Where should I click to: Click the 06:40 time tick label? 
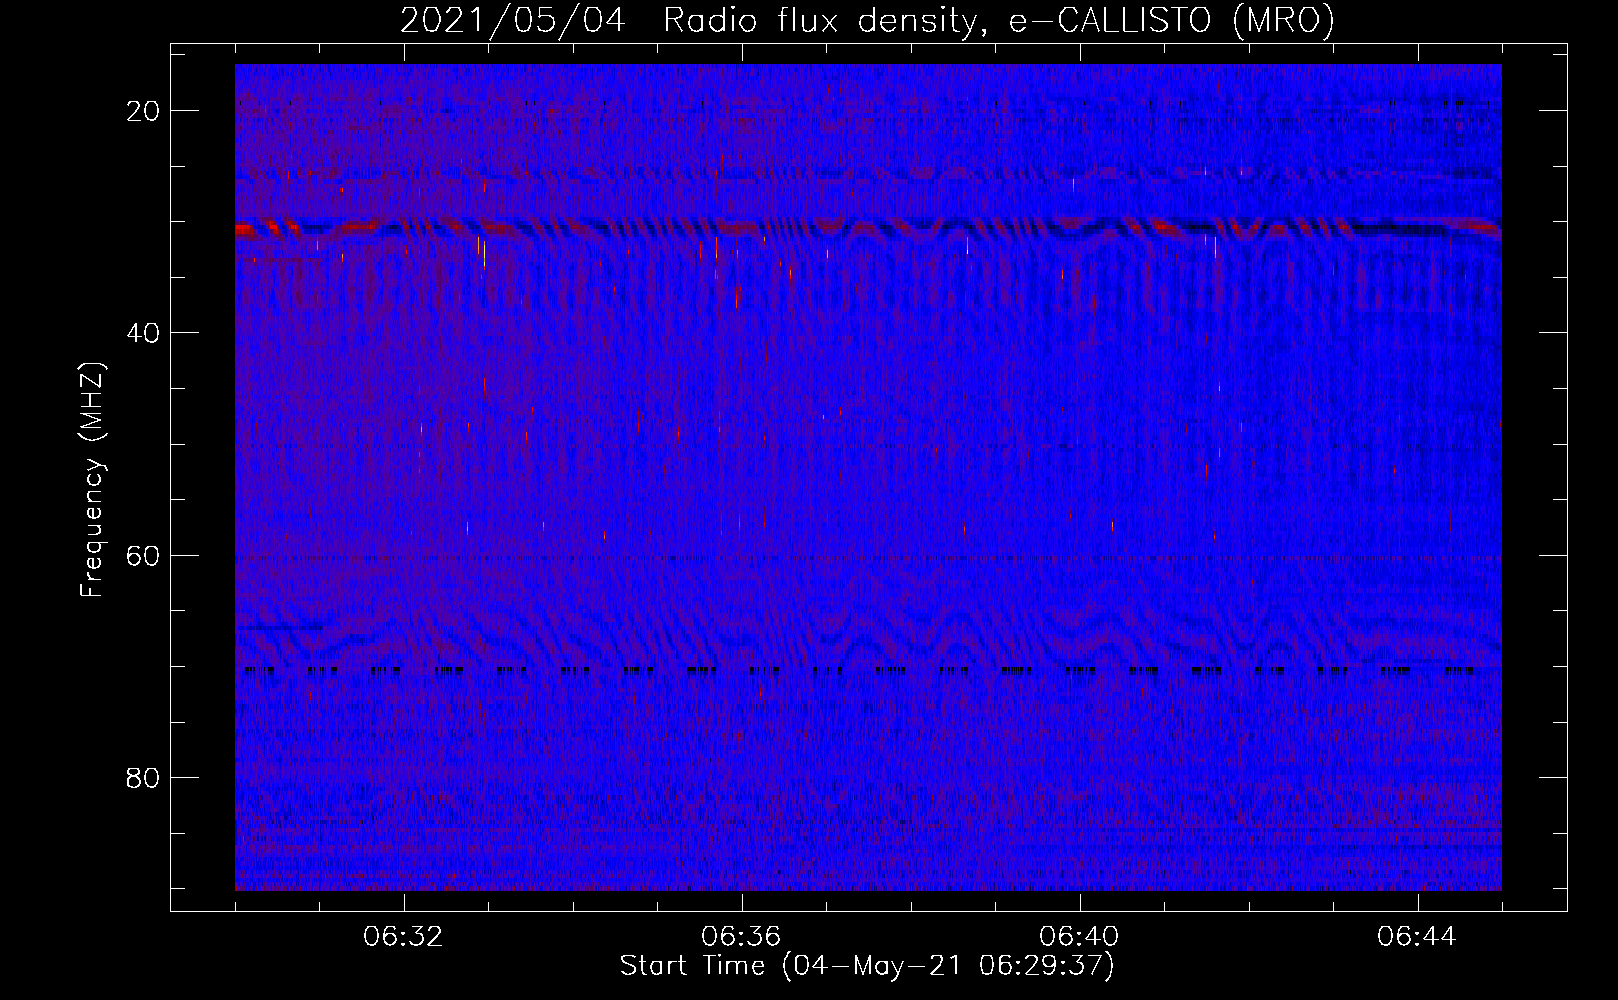1079,937
